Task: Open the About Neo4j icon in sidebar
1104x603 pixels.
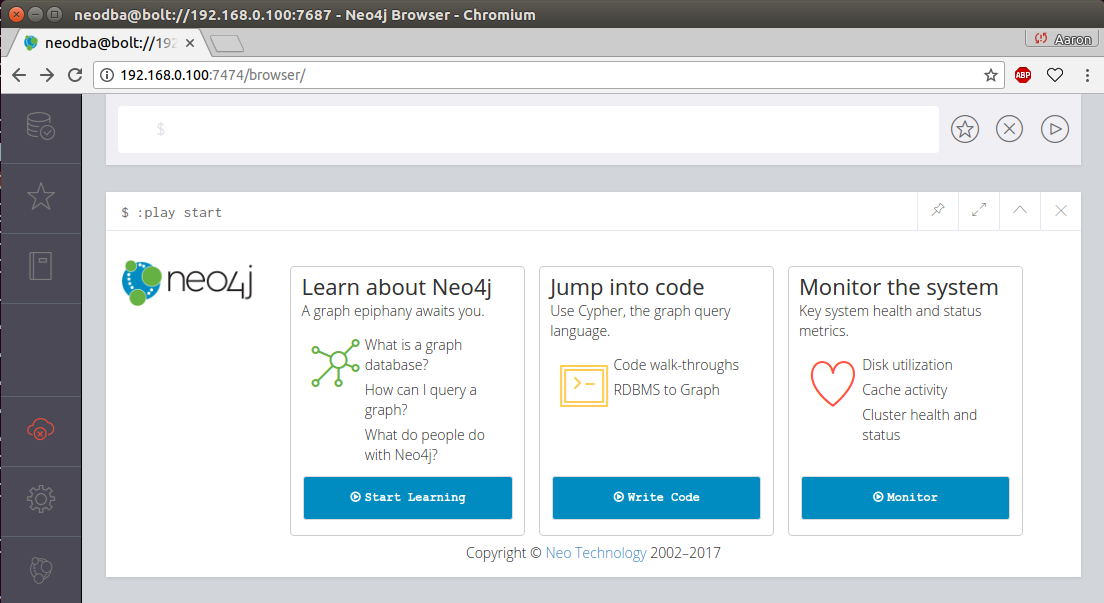Action: click(x=40, y=568)
